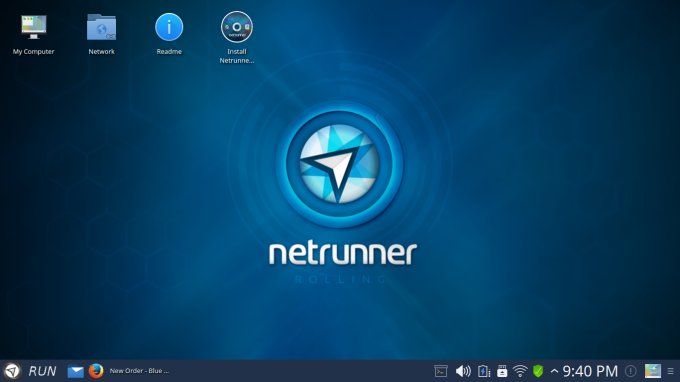This screenshot has height=382, width=680.
Task: Click the show desktop thumbnail icon
Action: 653,371
